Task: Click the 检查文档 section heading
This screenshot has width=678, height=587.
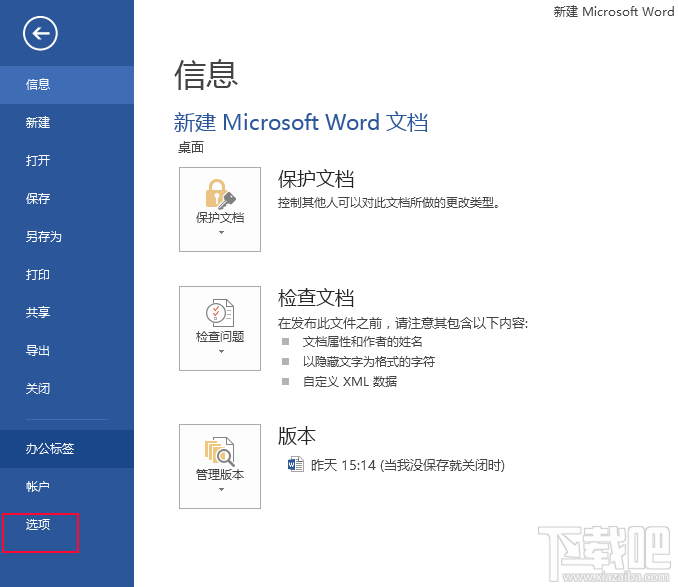Action: coord(316,298)
